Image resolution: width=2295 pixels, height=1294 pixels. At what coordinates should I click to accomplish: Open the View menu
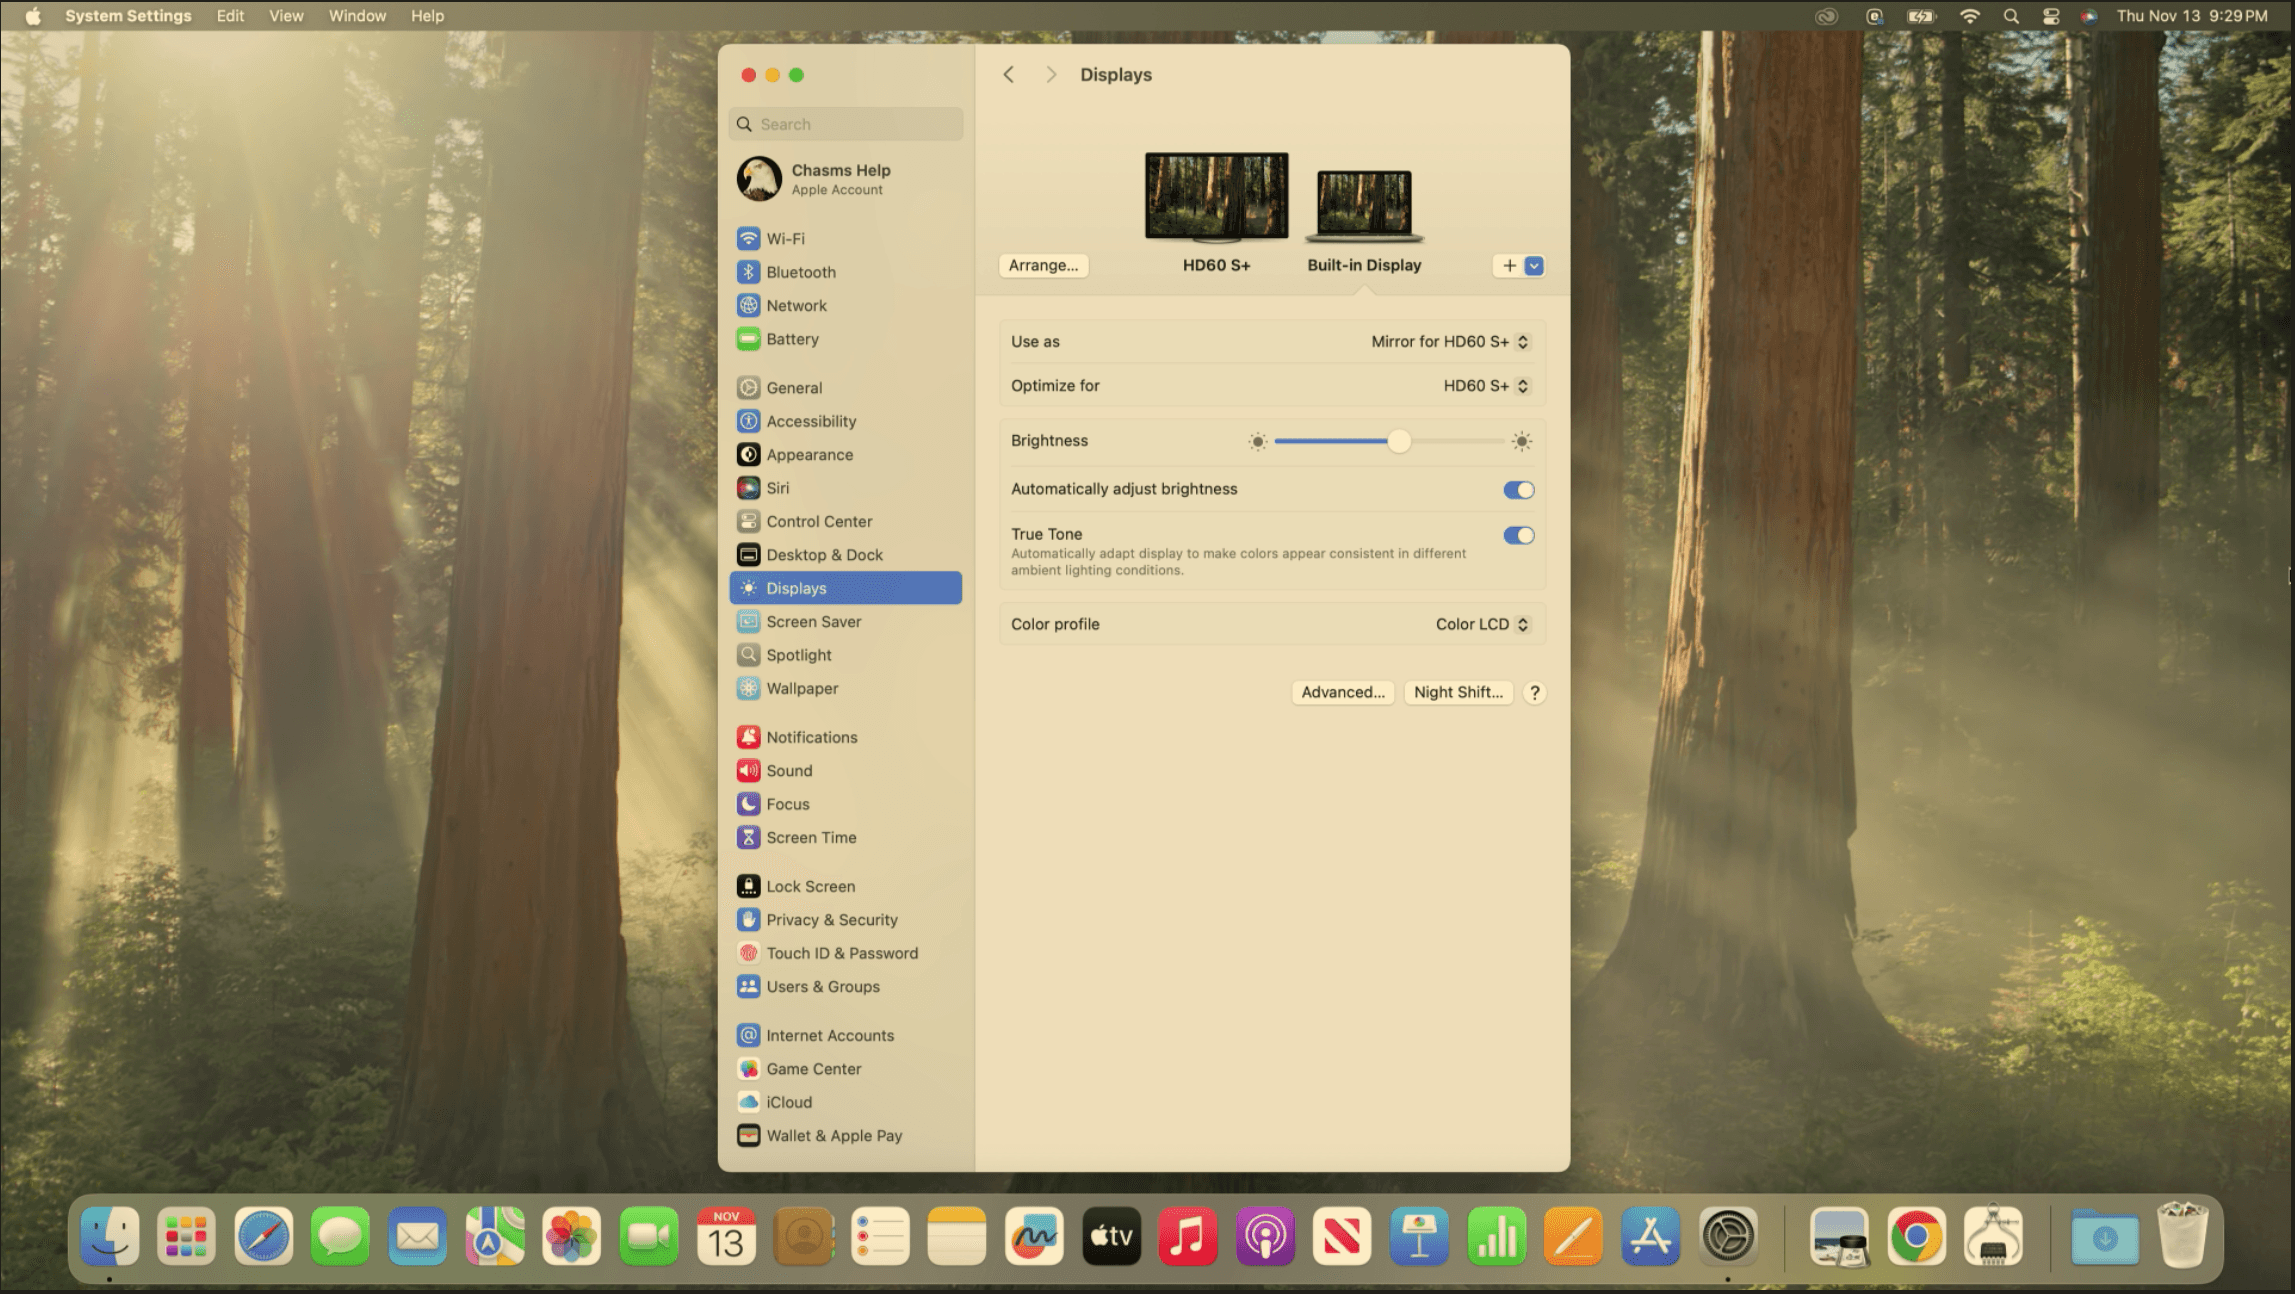(286, 16)
